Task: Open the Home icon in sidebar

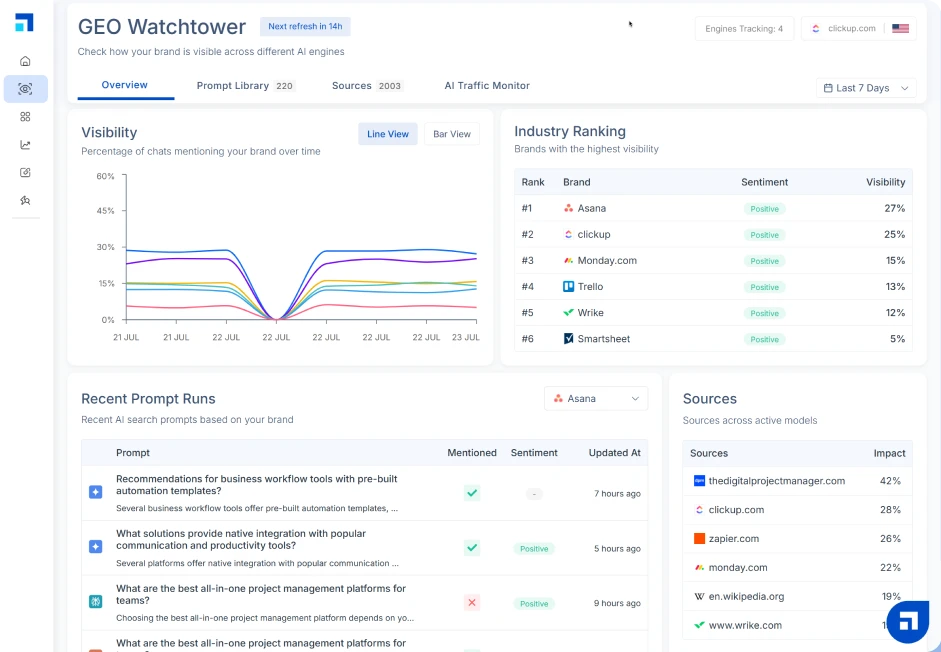Action: click(x=25, y=61)
